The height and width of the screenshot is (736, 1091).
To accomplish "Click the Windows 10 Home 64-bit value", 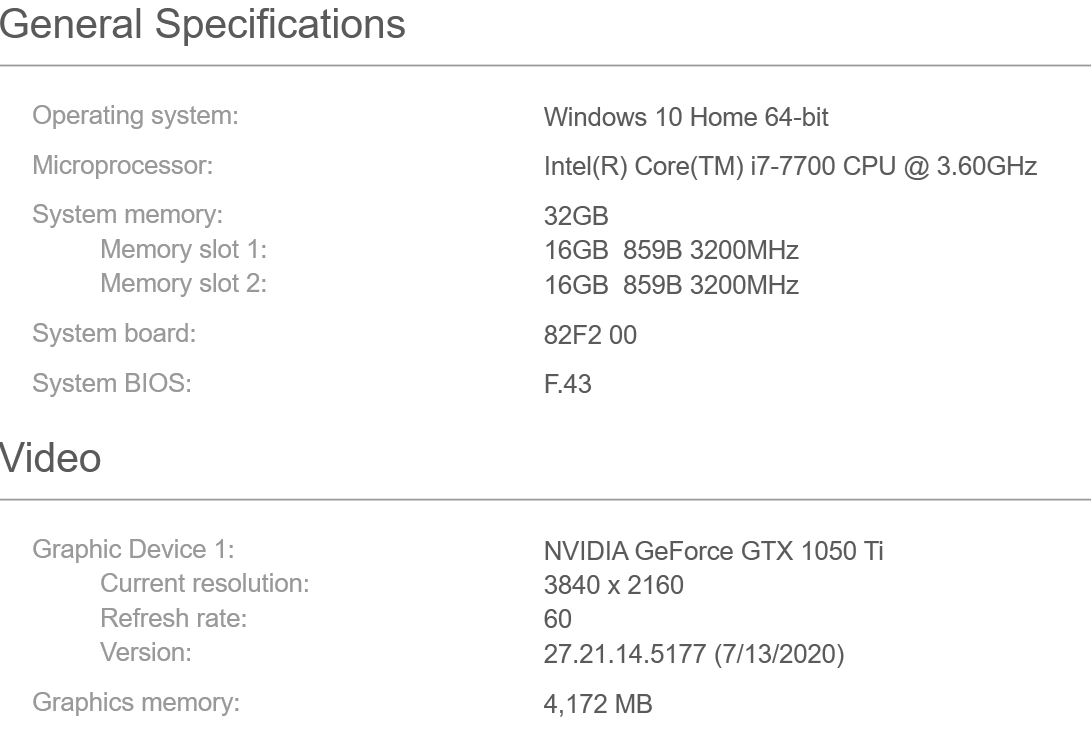I will click(686, 118).
